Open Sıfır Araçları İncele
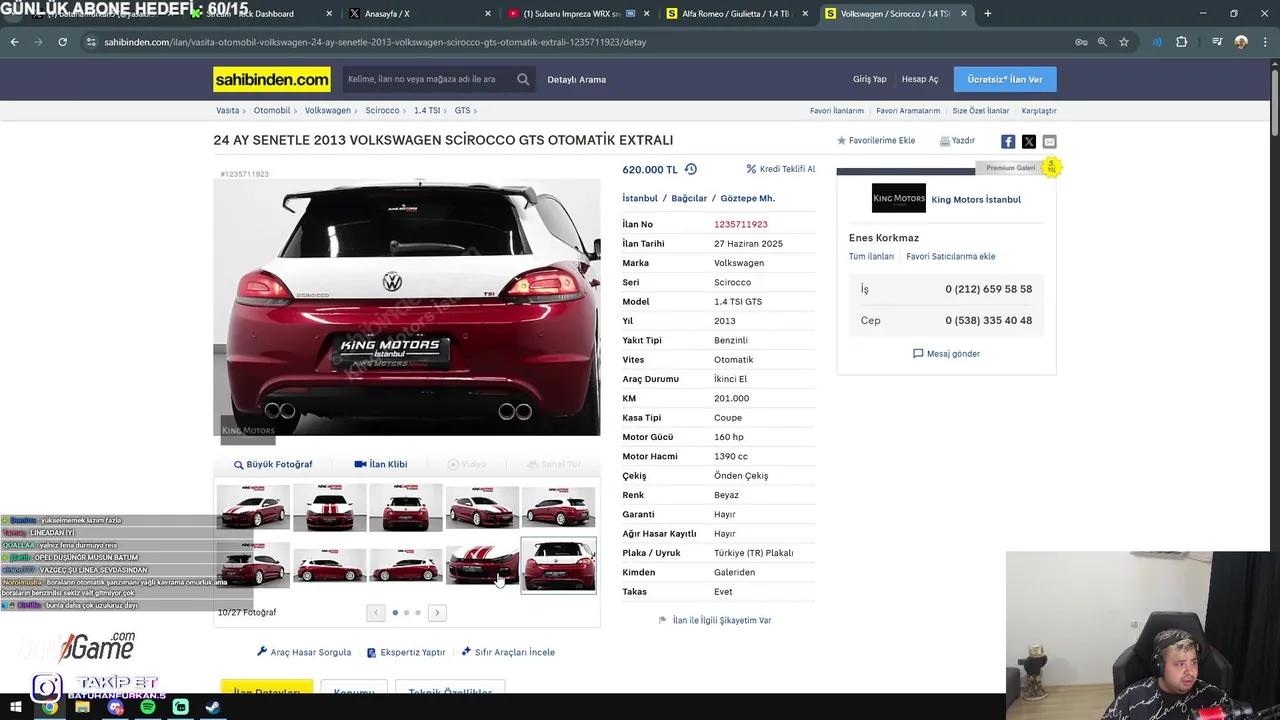This screenshot has height=720, width=1280. [508, 652]
